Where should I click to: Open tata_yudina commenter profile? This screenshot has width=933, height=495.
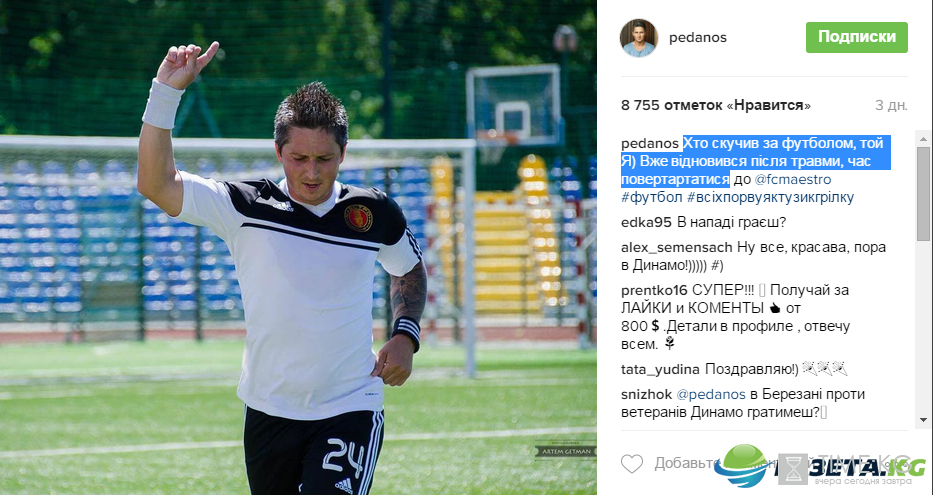[x=660, y=369]
